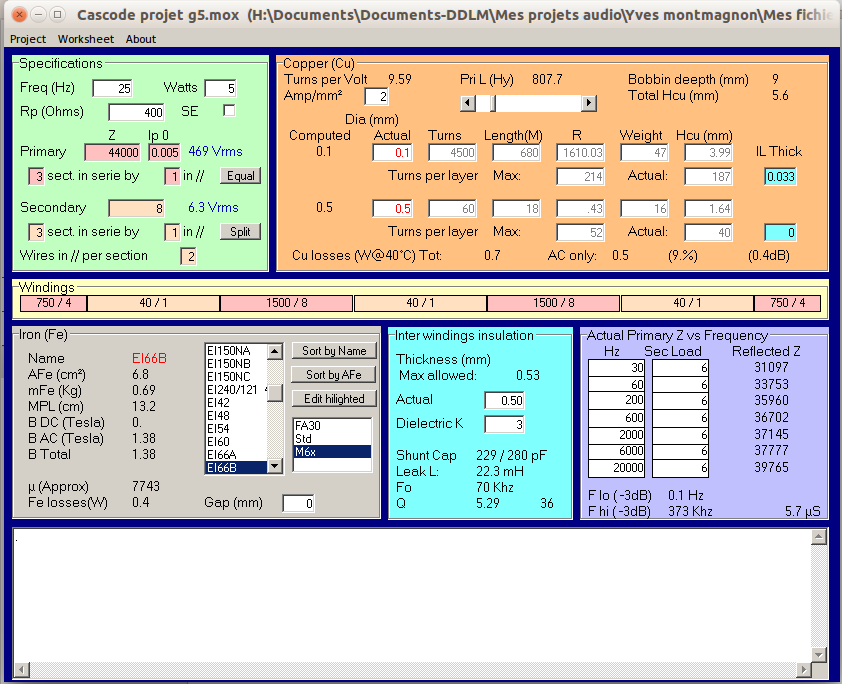Open the Worksheet menu
The image size is (842, 684).
point(86,39)
